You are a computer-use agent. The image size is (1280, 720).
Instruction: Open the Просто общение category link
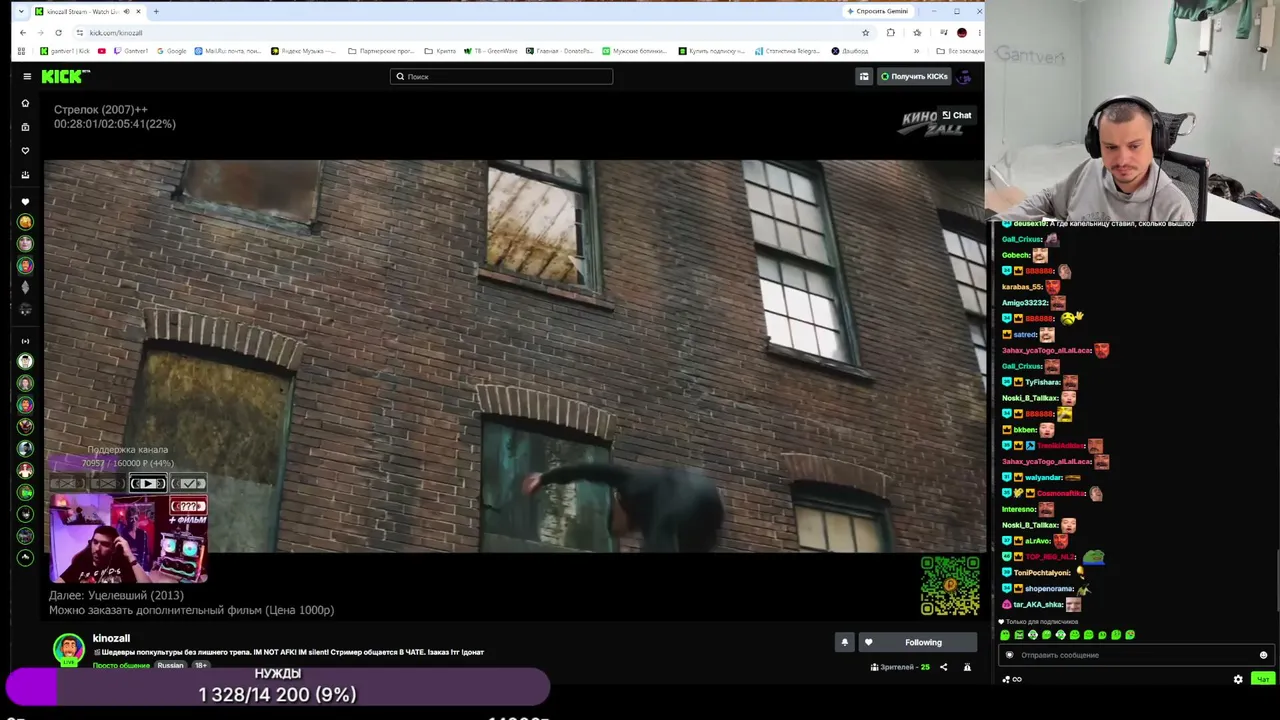(x=121, y=665)
